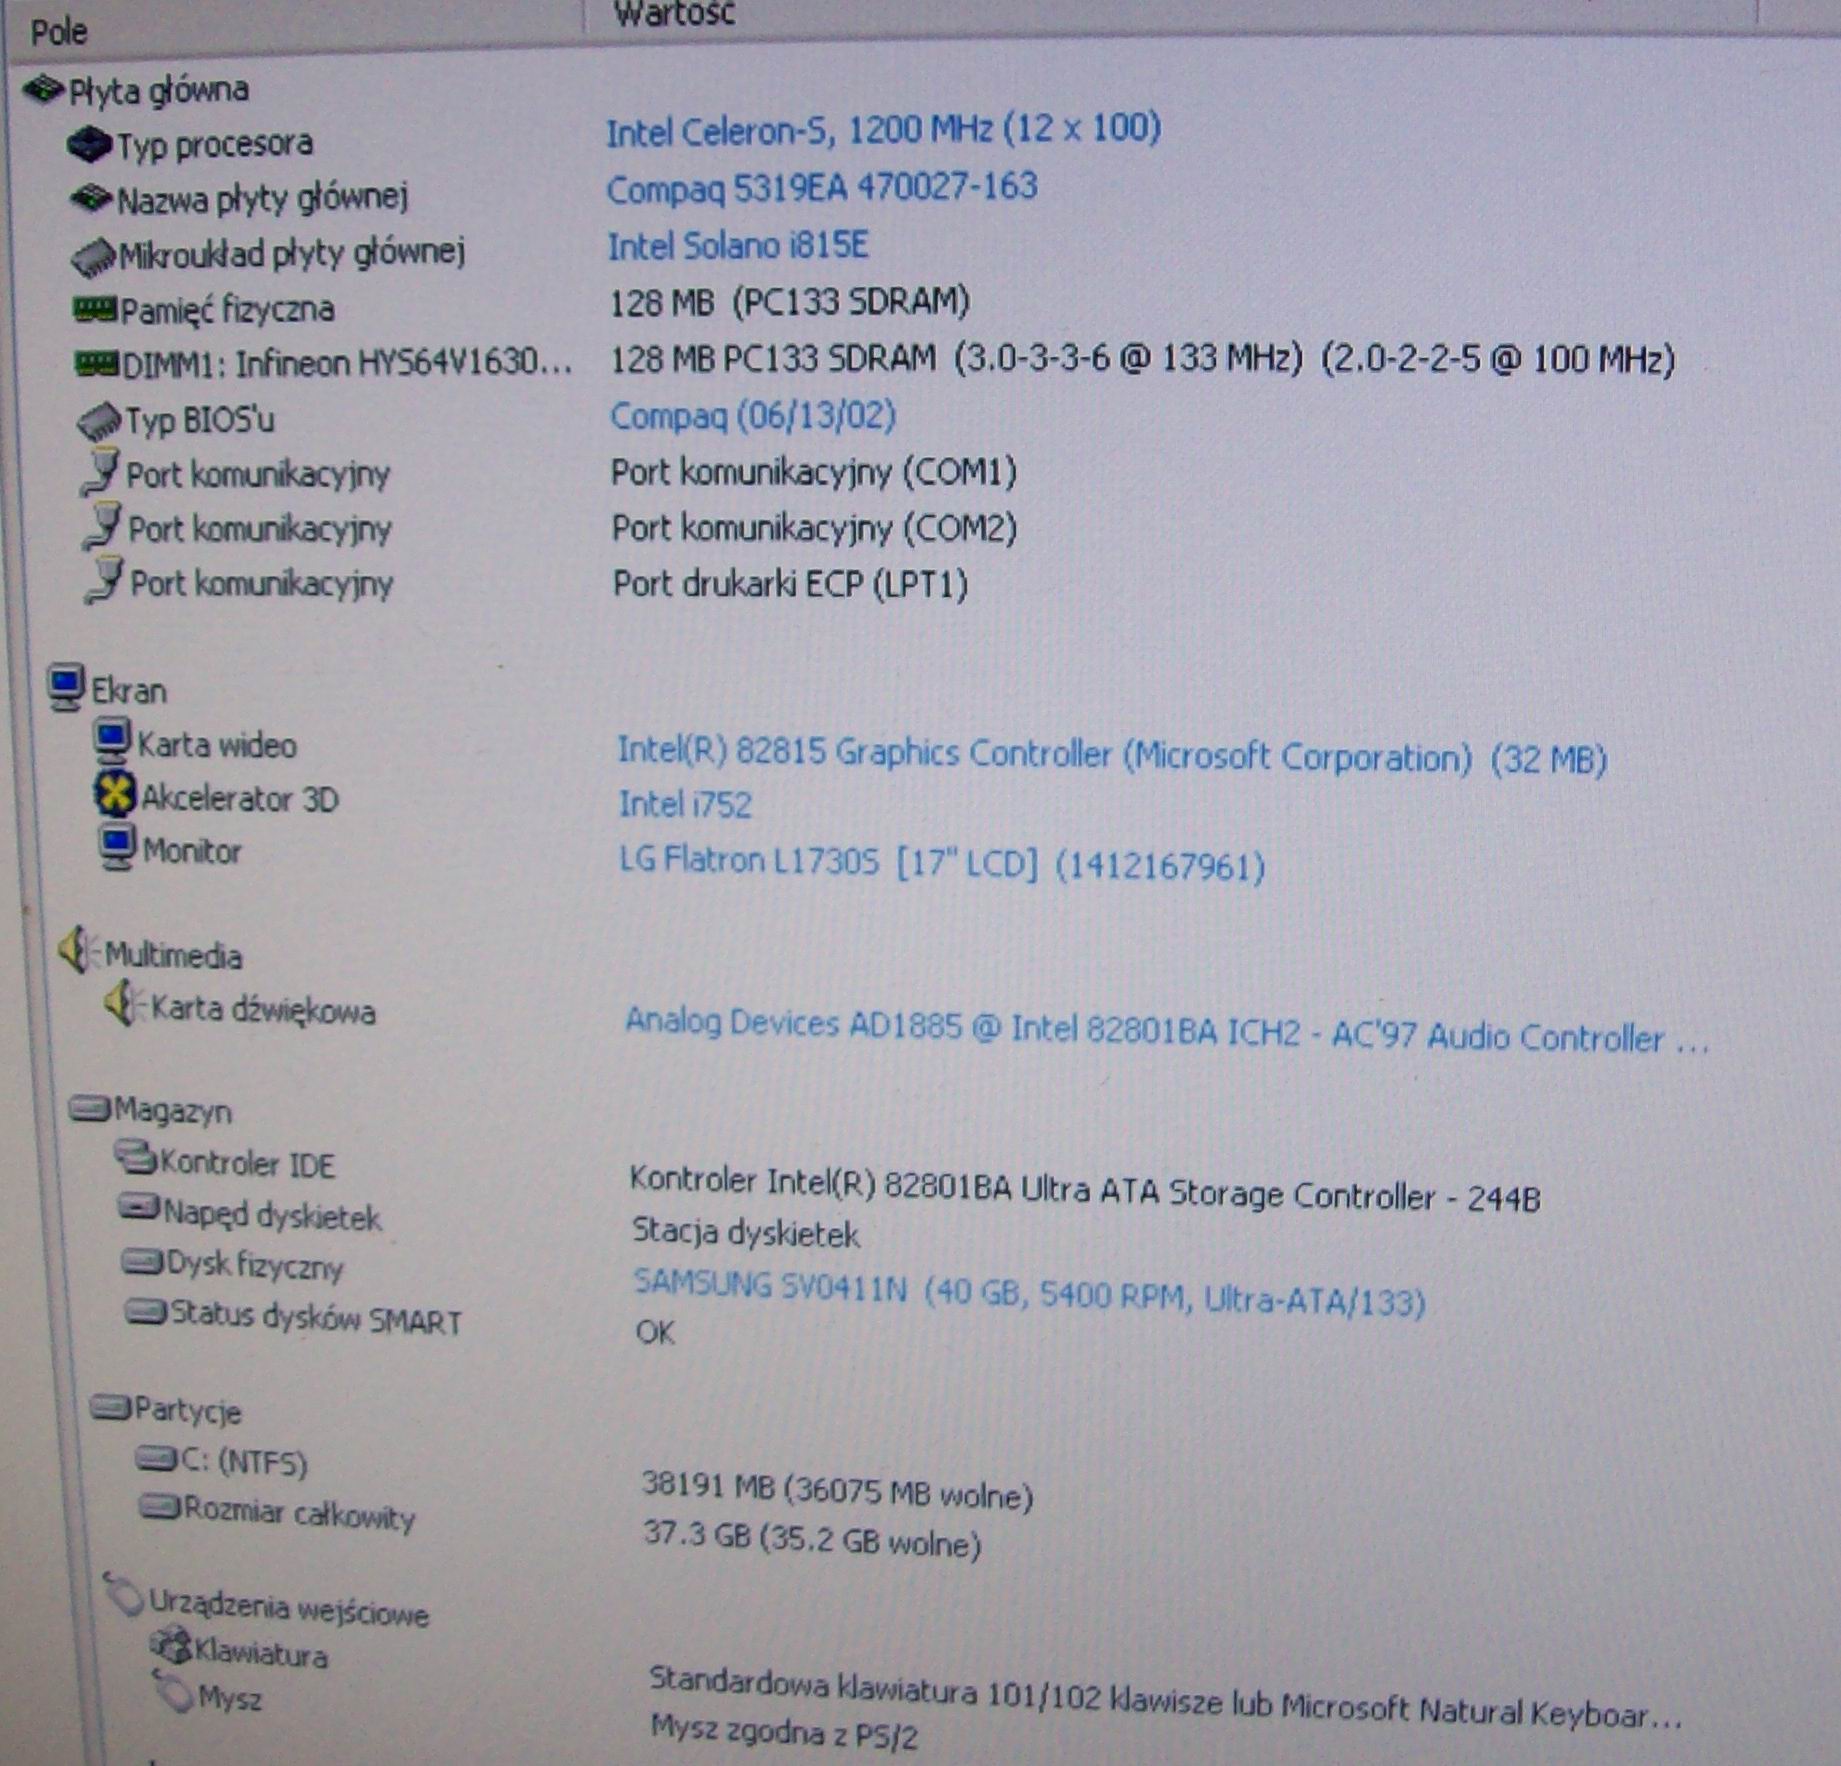Click the Multimedia speaker icon
This screenshot has width=1841, height=1766.
tap(78, 950)
